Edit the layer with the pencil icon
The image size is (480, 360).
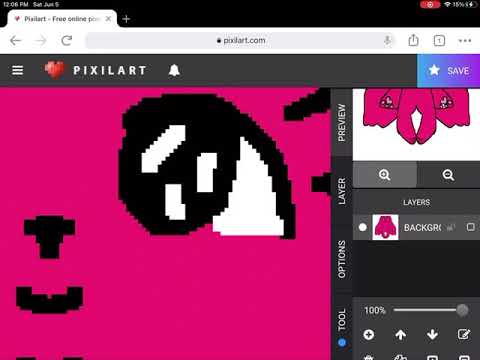464,334
